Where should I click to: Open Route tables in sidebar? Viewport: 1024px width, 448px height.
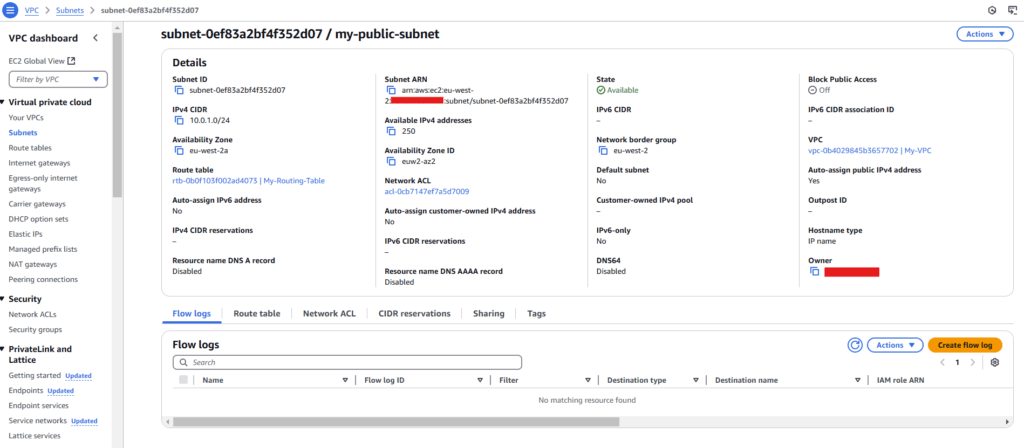click(30, 148)
